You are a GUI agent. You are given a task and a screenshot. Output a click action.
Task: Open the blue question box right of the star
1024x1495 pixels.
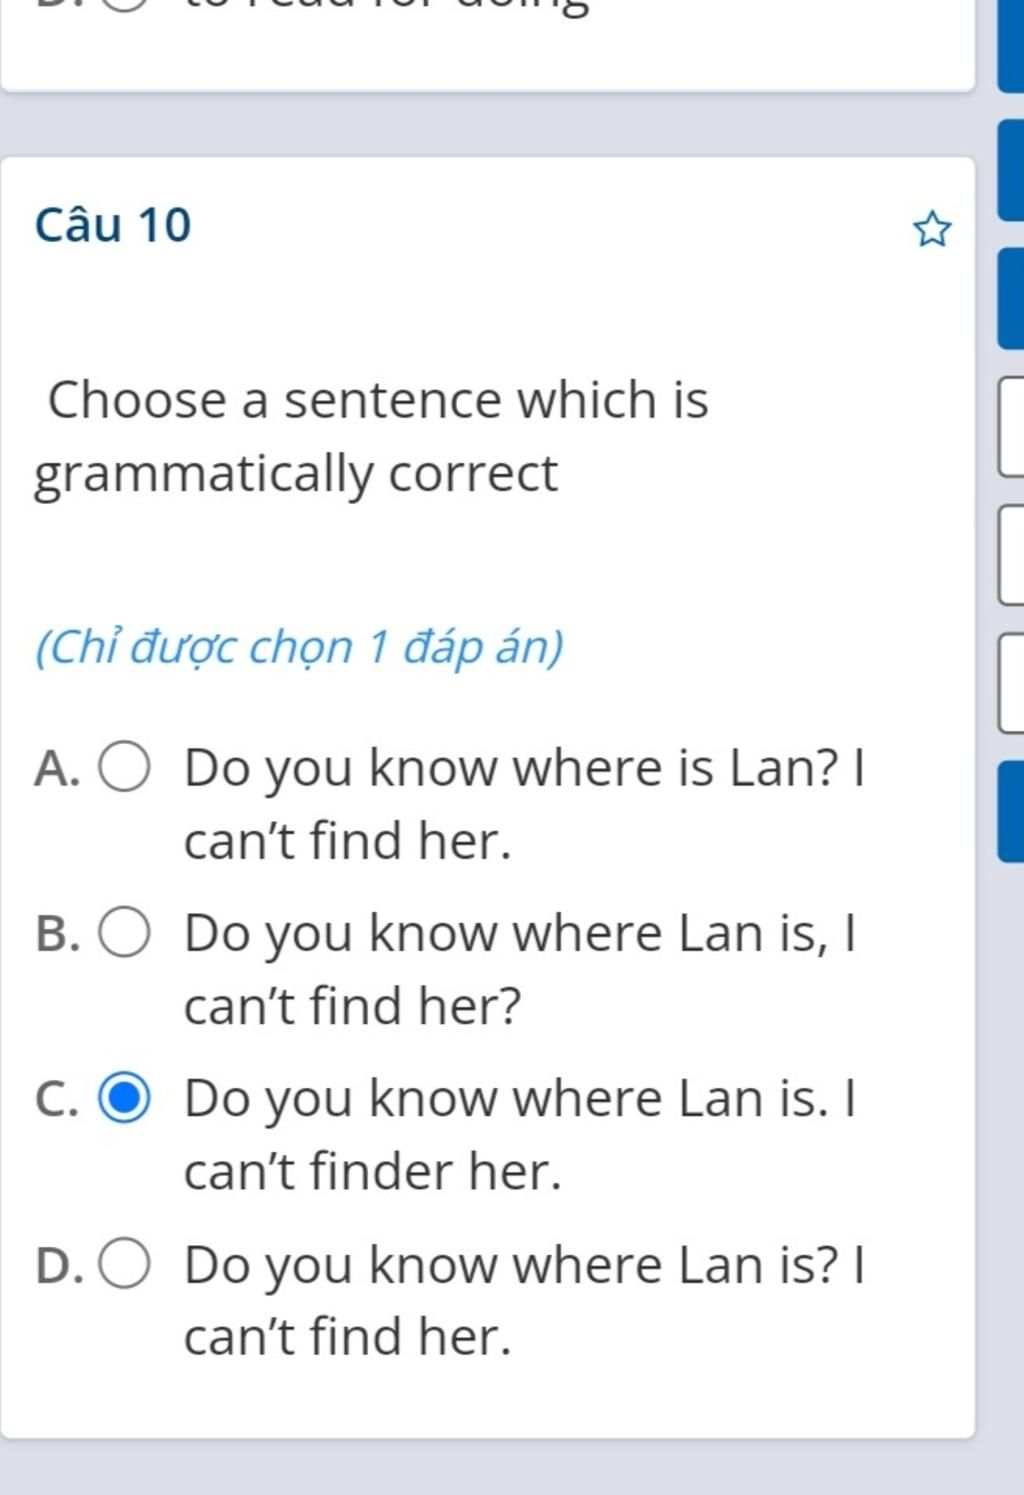tap(1011, 170)
